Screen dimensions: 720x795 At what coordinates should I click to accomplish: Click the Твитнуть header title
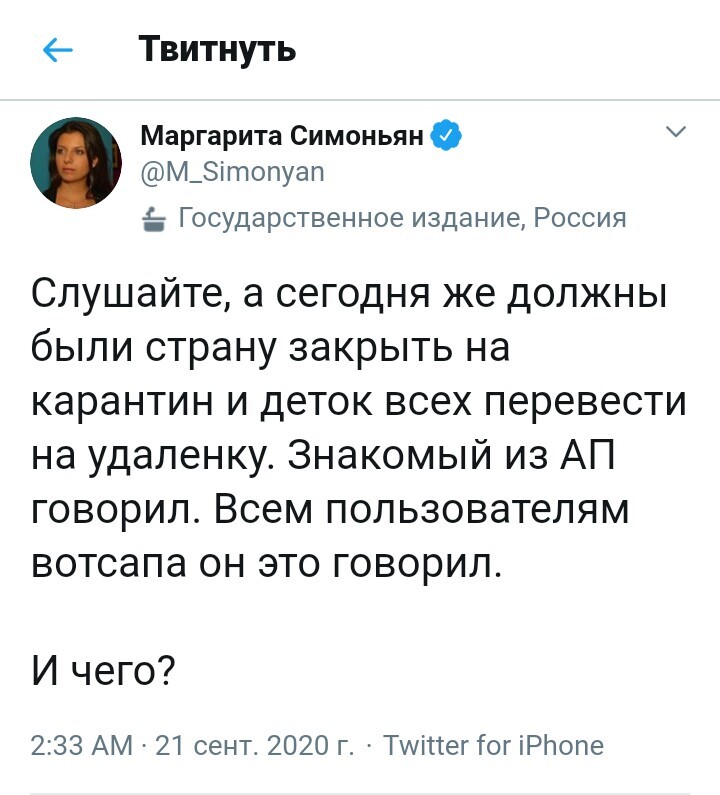216,49
